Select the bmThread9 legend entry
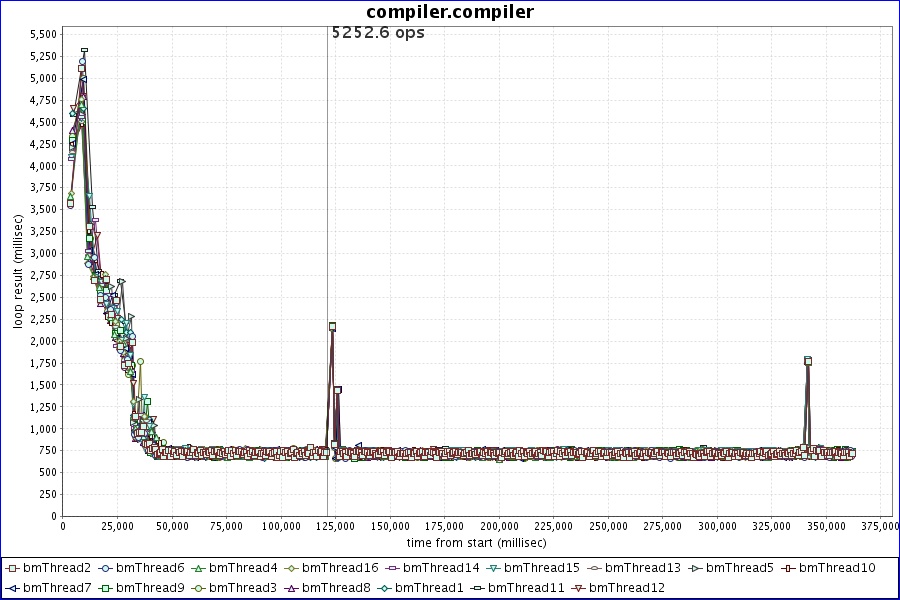The width and height of the screenshot is (900, 600). (145, 588)
